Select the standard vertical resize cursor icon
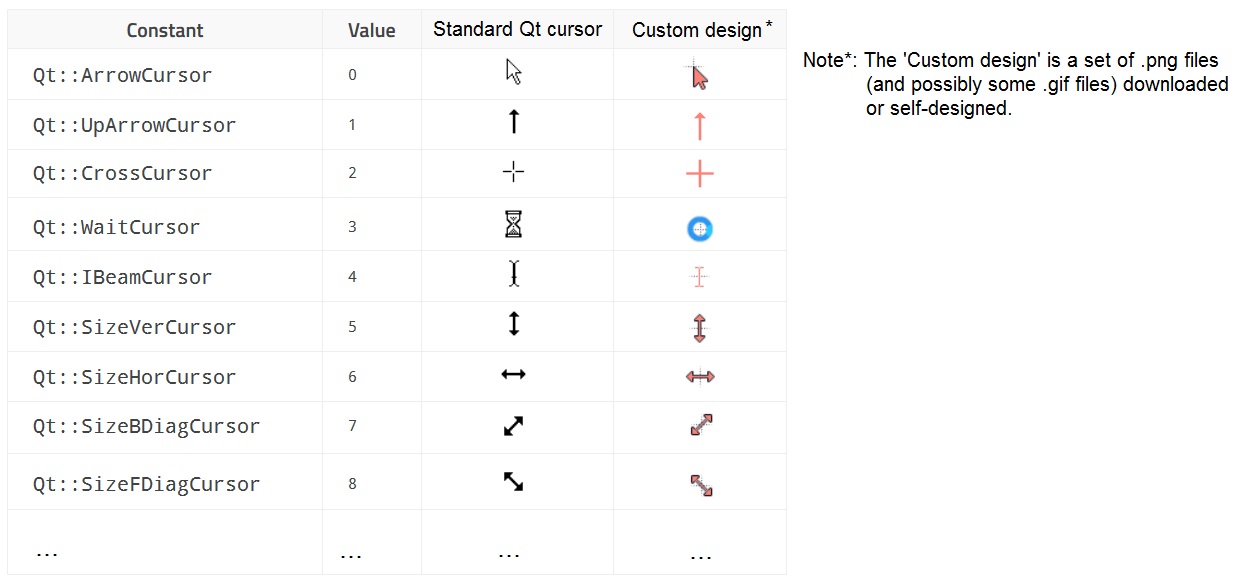 click(x=514, y=323)
